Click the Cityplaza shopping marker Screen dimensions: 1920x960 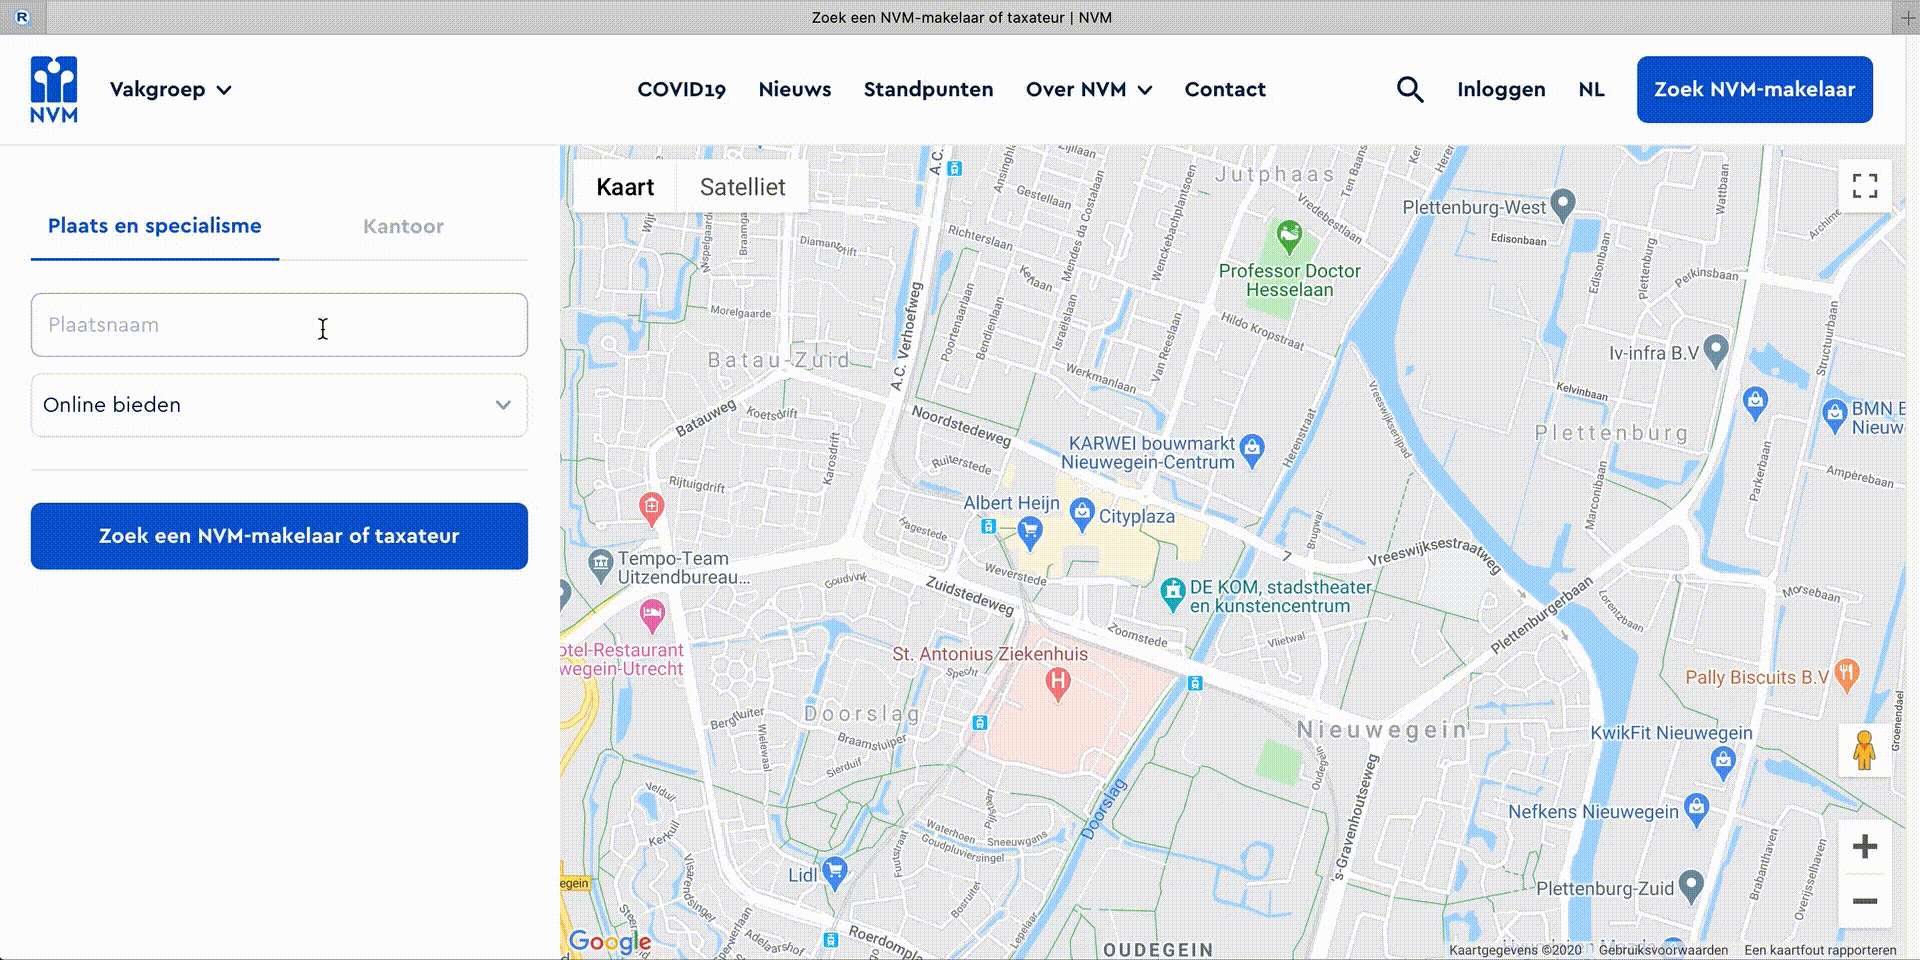tap(1081, 514)
